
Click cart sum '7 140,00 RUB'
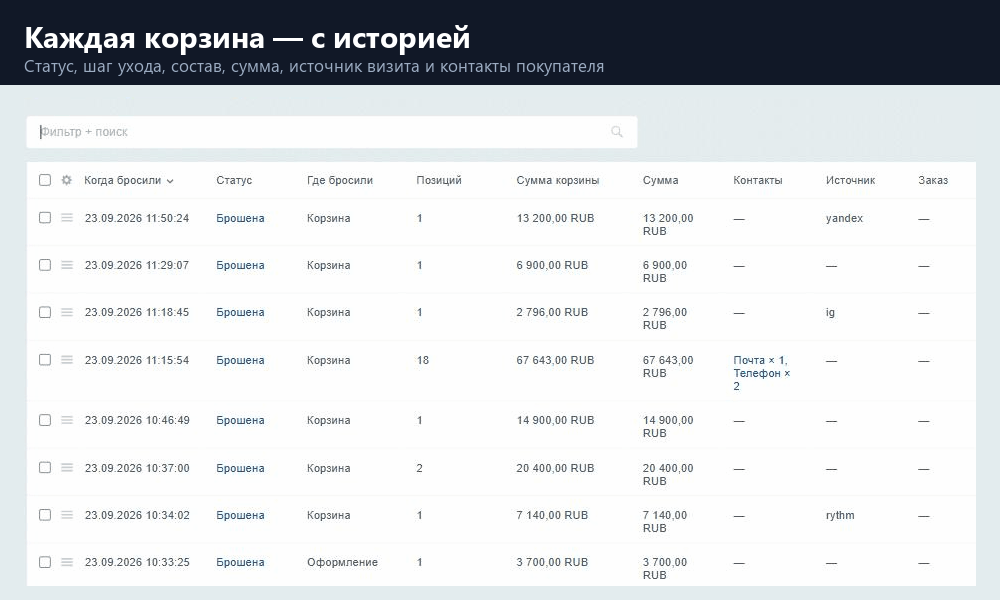click(x=552, y=515)
